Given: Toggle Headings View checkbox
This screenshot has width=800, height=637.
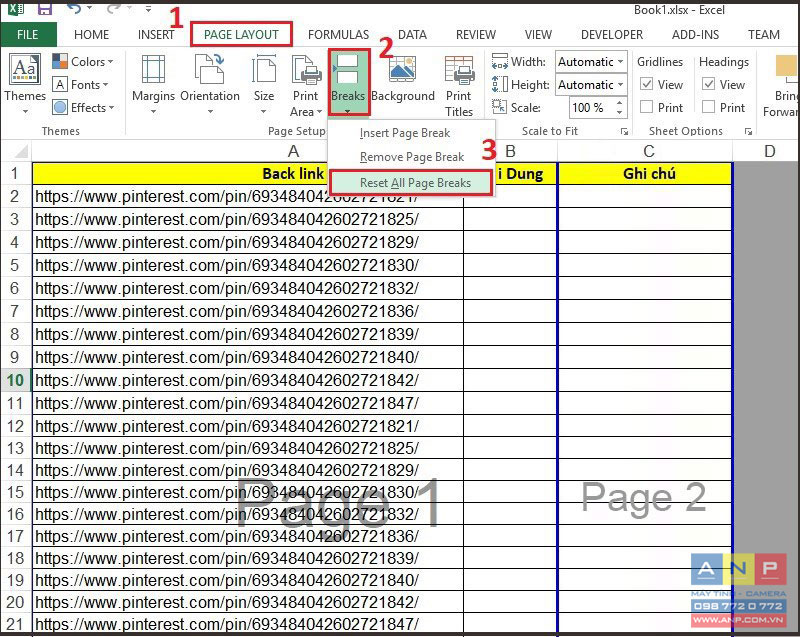Looking at the screenshot, I should [709, 84].
